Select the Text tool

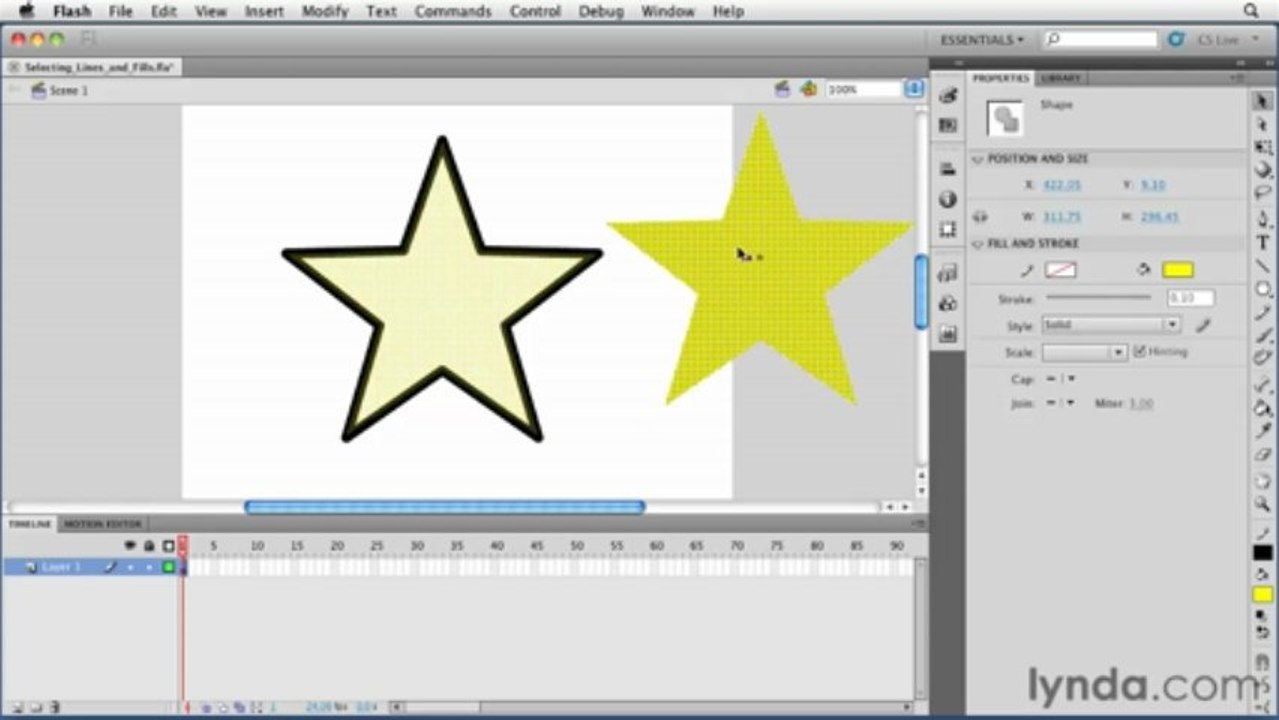1263,242
